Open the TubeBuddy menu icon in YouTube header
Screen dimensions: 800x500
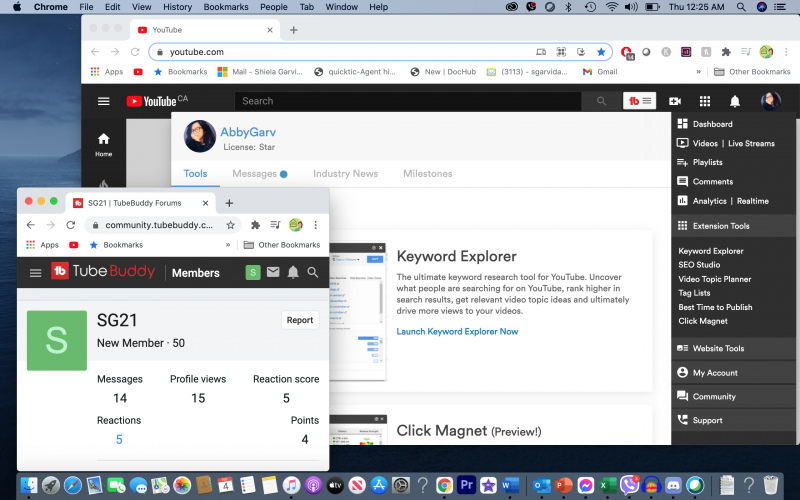pos(638,101)
